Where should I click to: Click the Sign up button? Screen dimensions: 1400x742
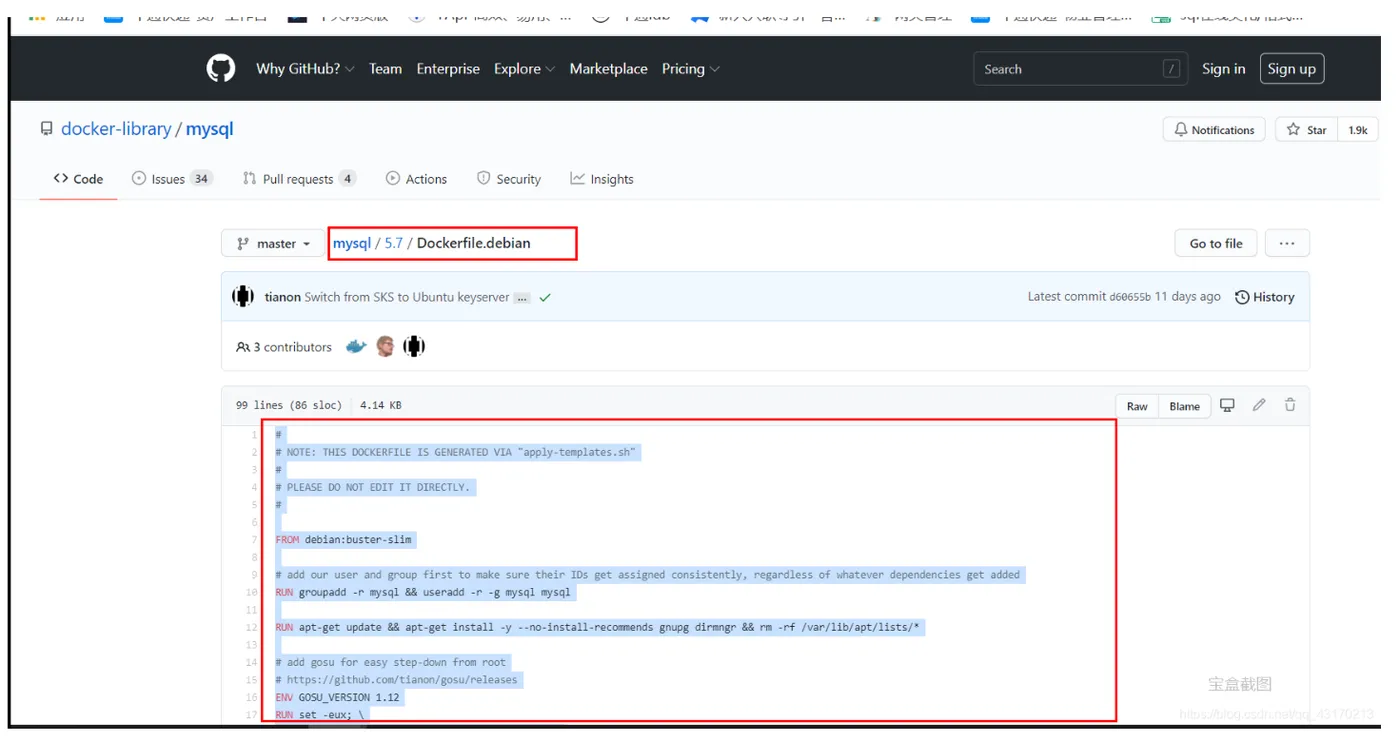[1291, 69]
